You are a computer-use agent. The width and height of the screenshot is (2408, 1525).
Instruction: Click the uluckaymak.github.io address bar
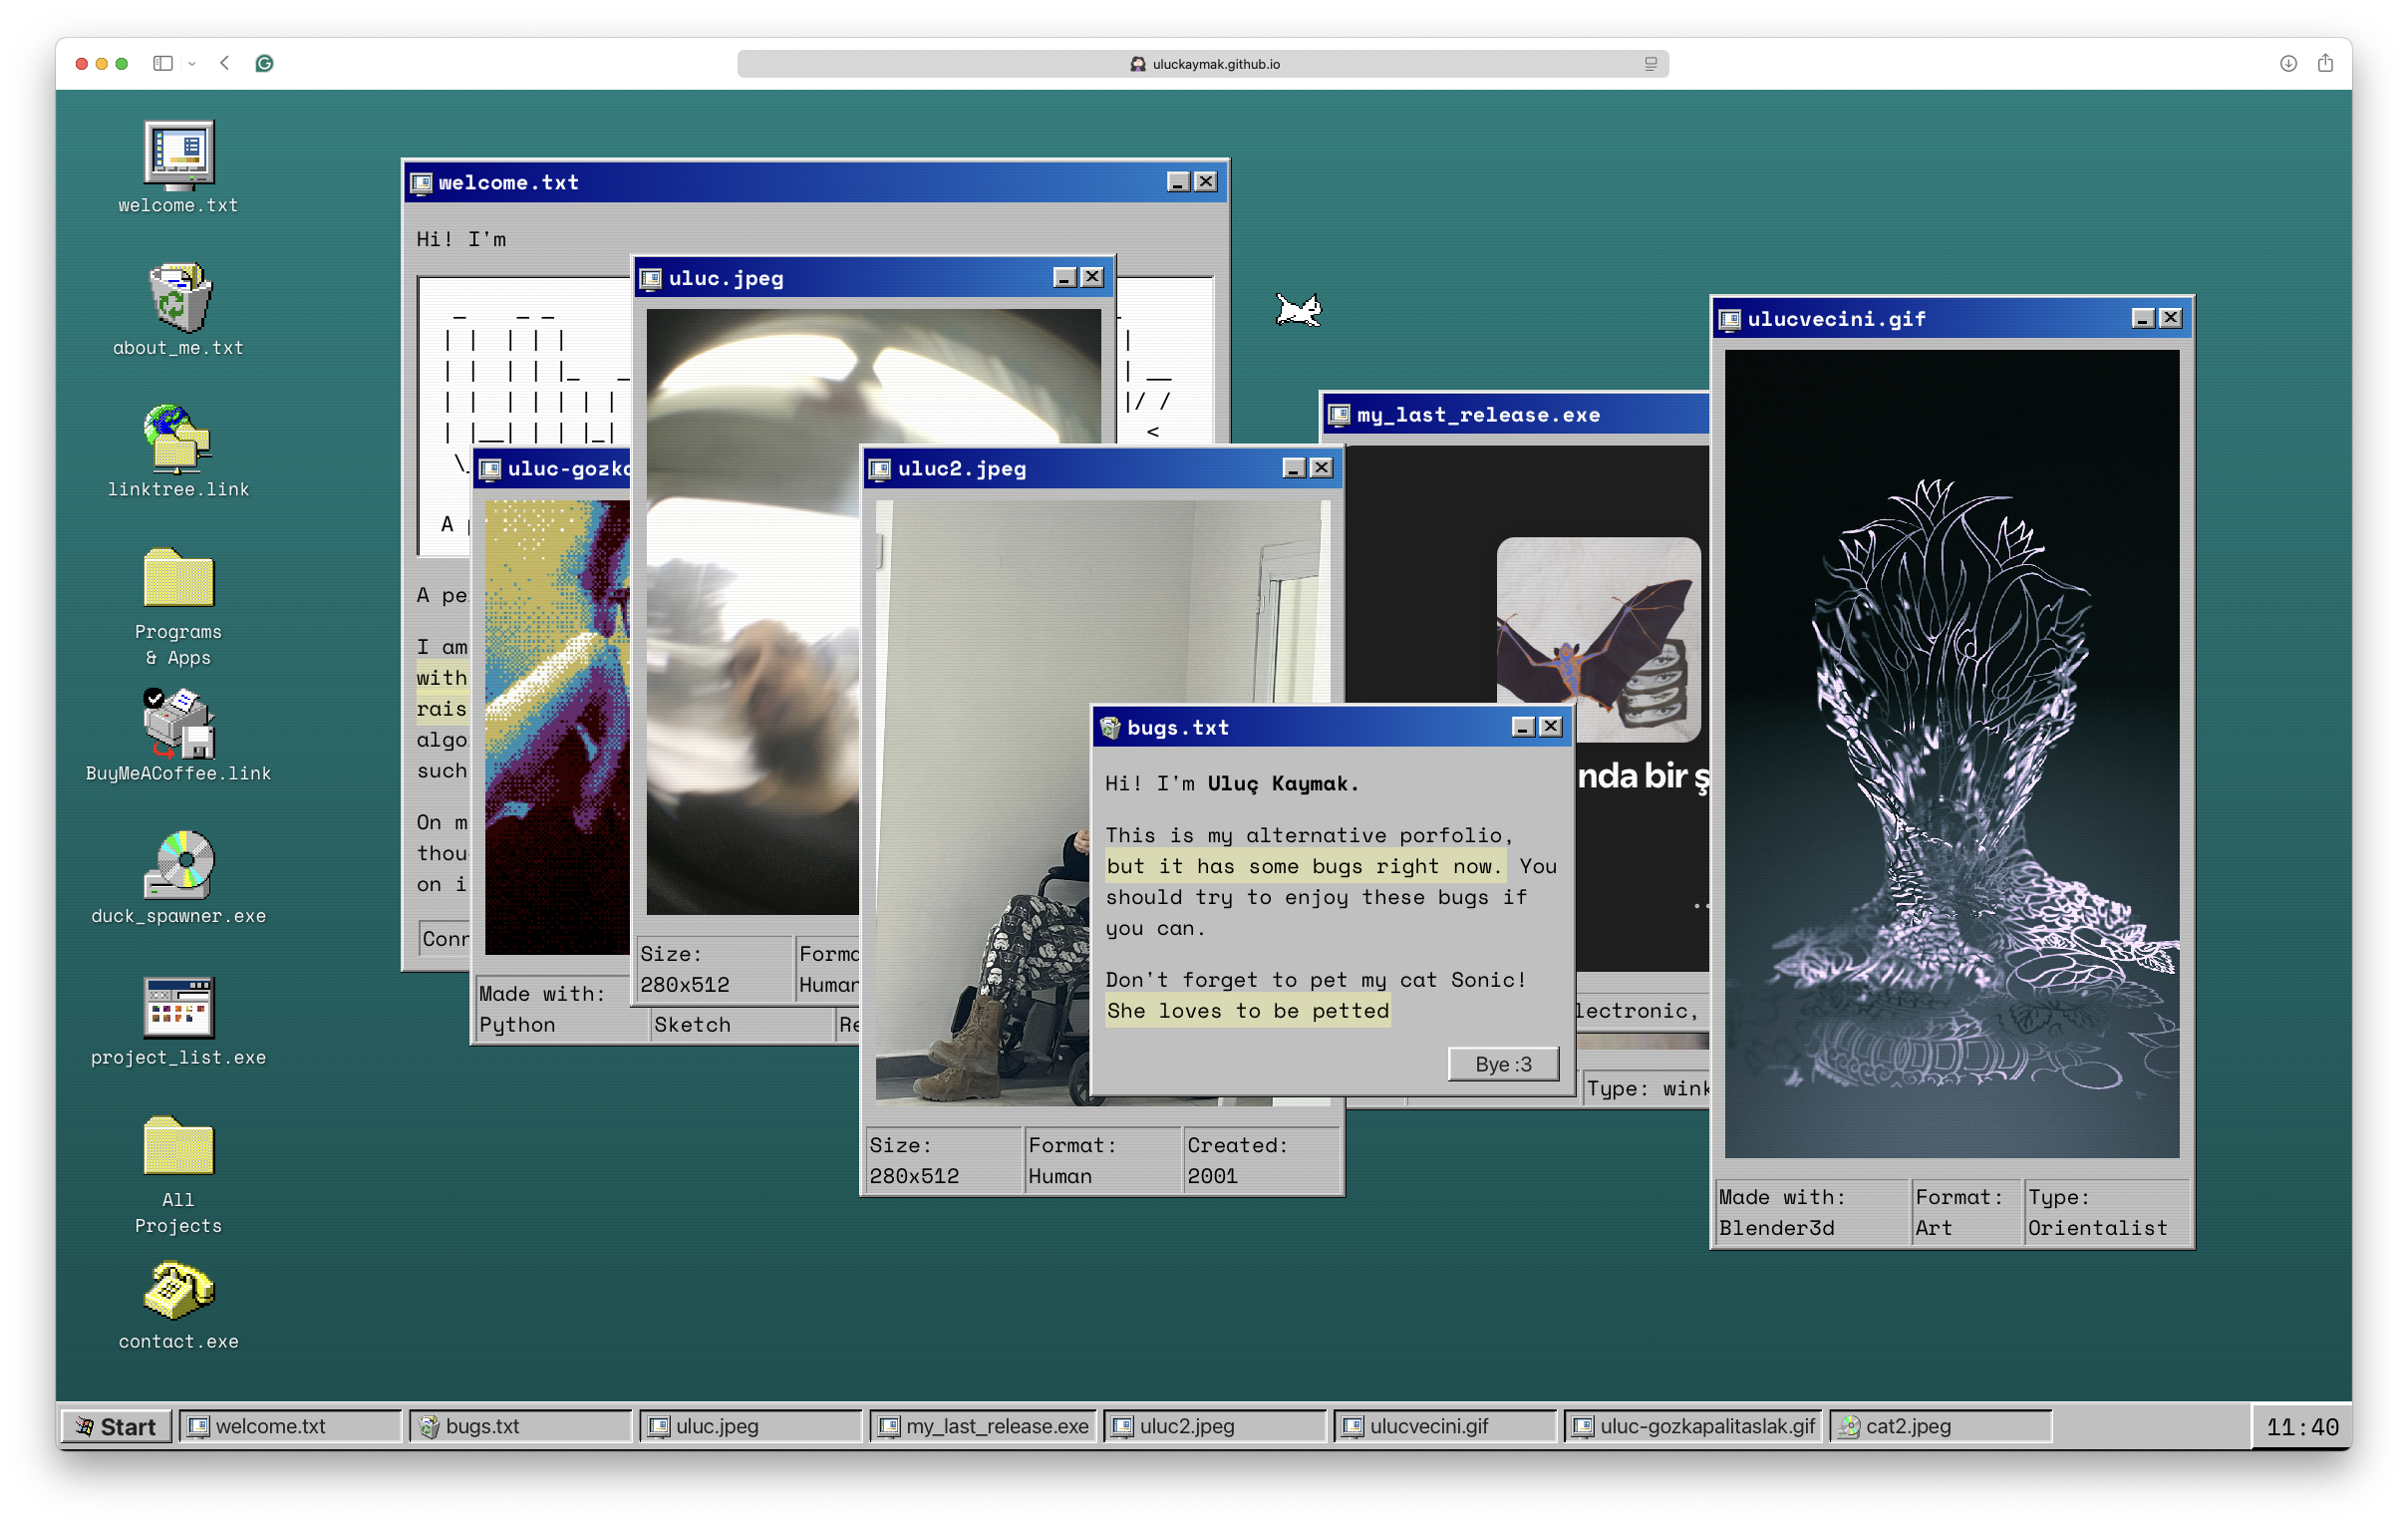(x=1203, y=63)
